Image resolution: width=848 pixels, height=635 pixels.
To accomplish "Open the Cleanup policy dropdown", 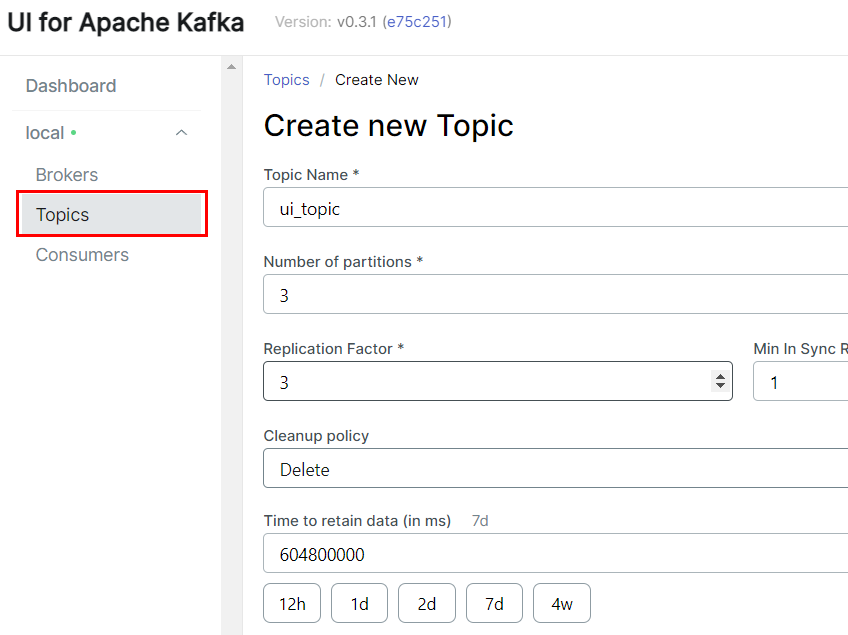I will [x=555, y=468].
